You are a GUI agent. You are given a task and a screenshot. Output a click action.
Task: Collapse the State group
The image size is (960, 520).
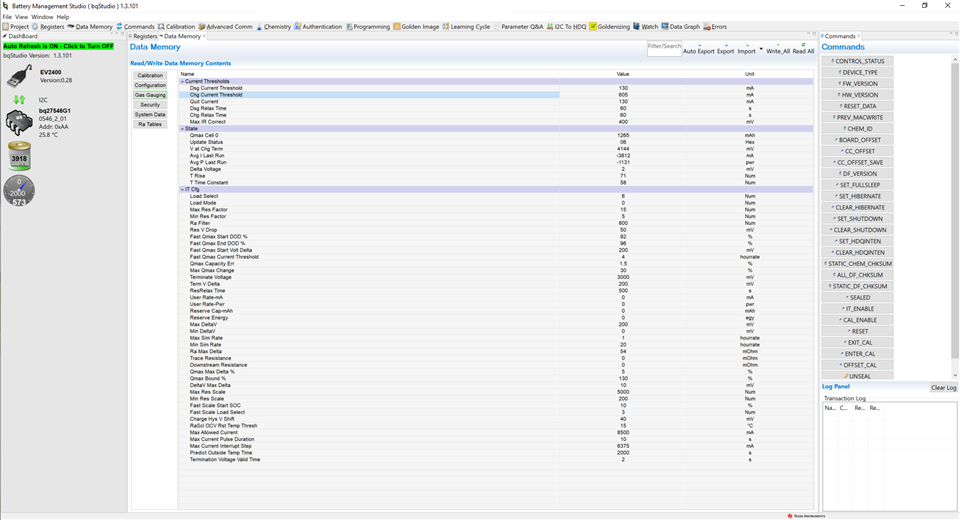tap(182, 129)
